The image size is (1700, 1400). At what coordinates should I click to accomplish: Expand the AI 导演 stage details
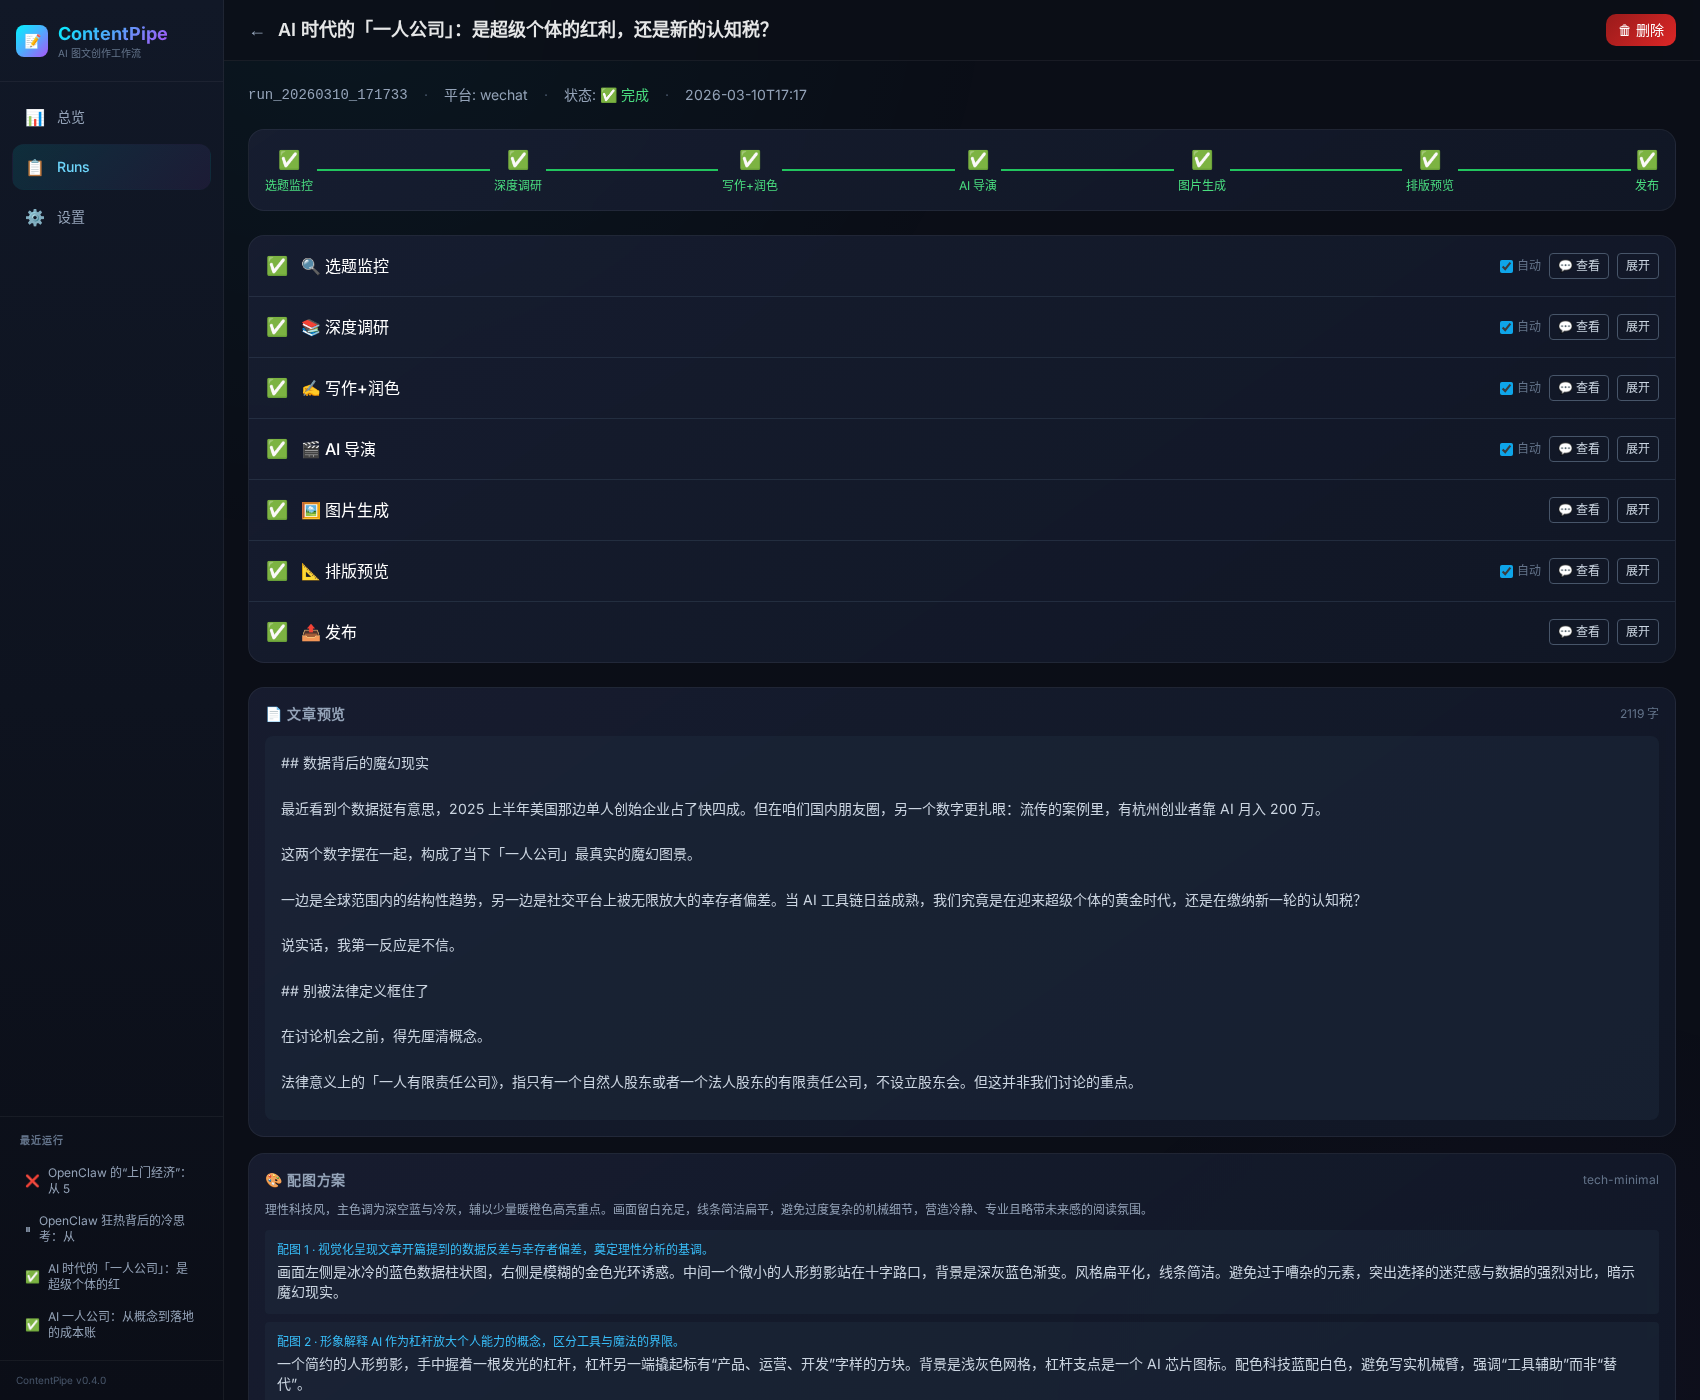point(1637,449)
